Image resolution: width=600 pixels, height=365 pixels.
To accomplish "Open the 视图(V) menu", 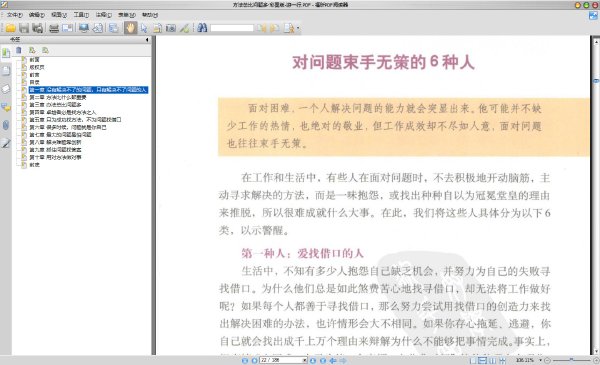I will tap(59, 15).
